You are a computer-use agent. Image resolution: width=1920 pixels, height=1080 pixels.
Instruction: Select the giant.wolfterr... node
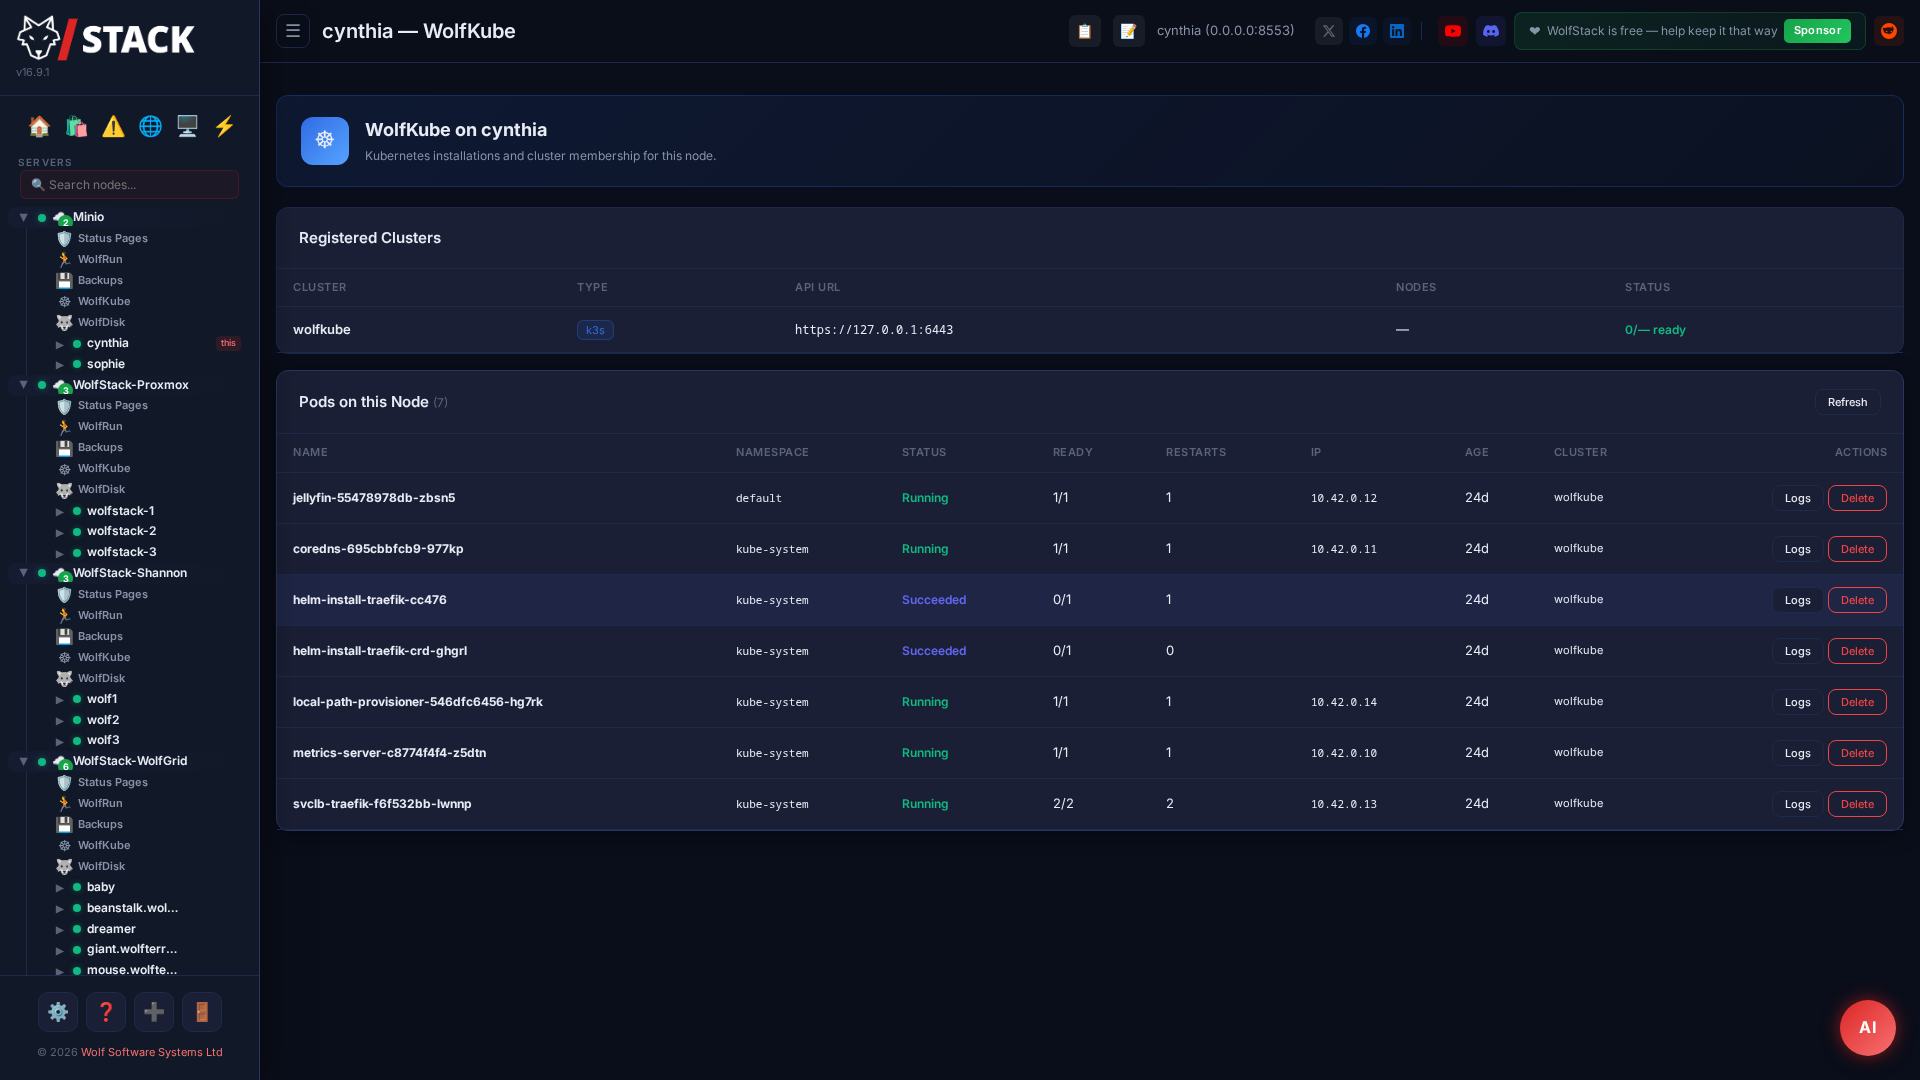coord(132,949)
